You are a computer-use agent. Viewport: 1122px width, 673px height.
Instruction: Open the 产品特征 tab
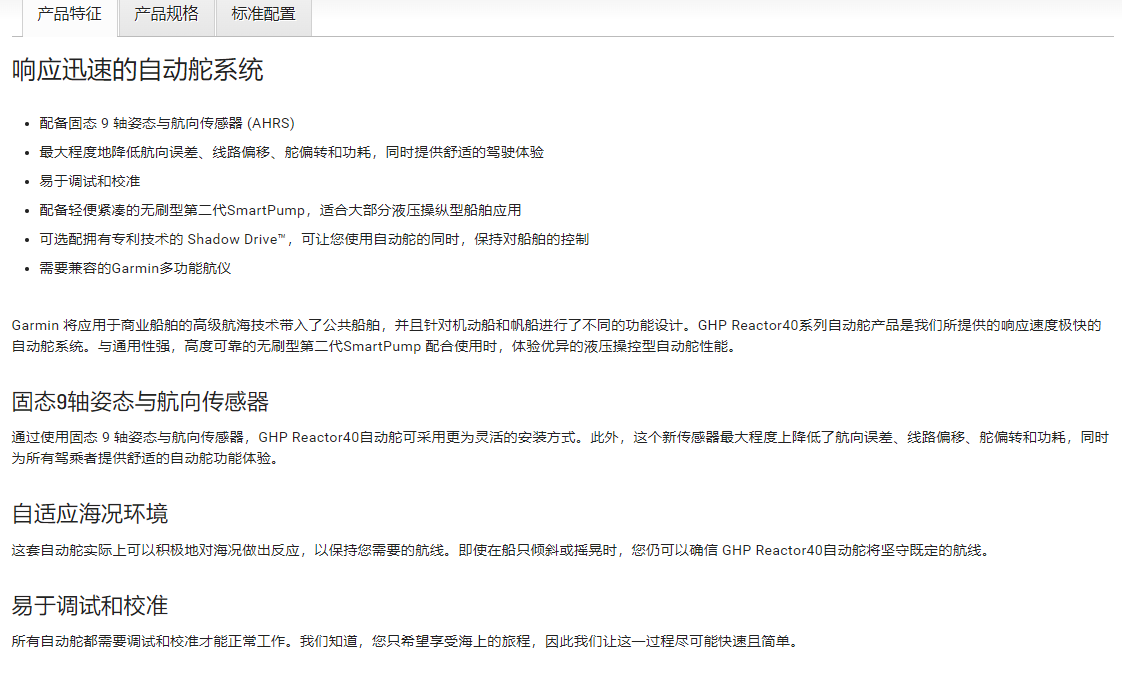(69, 15)
